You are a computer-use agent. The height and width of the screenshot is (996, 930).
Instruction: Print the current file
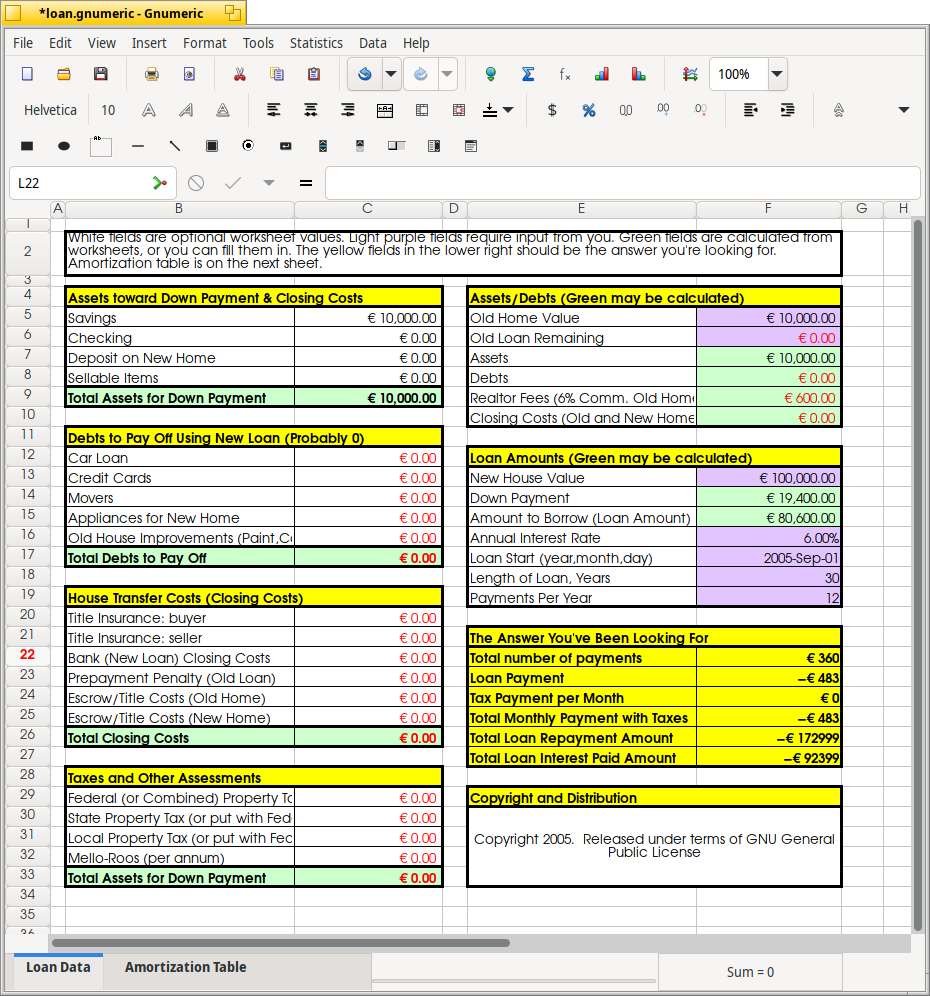pos(151,74)
